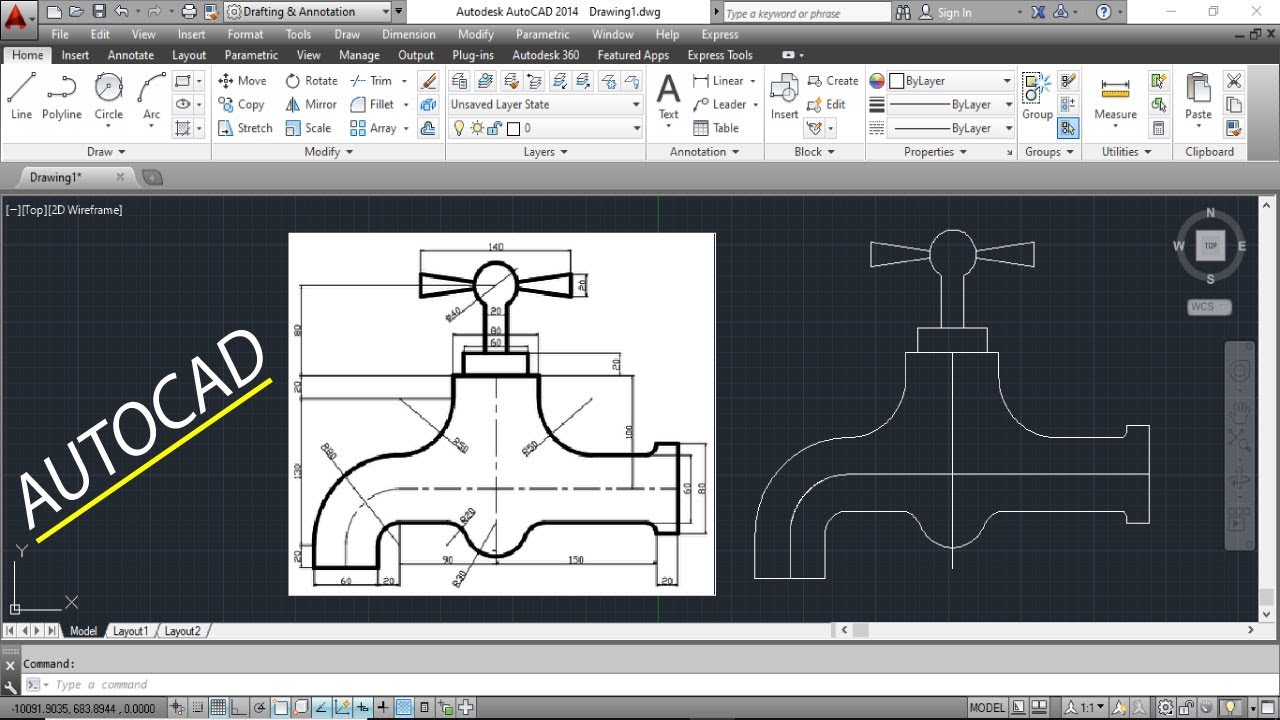Open the Annotate ribbon tab

(x=131, y=55)
